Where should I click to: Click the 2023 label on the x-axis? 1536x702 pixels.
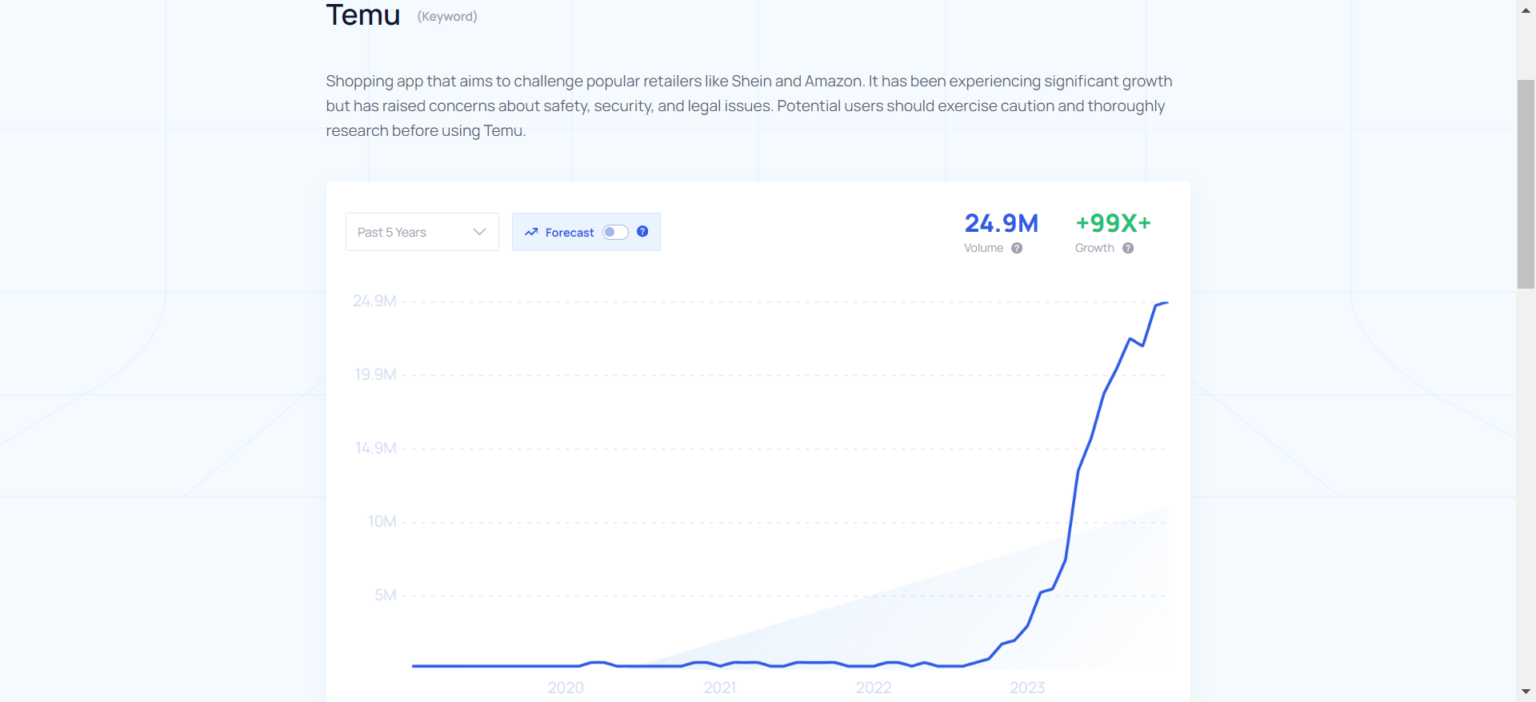(1028, 688)
